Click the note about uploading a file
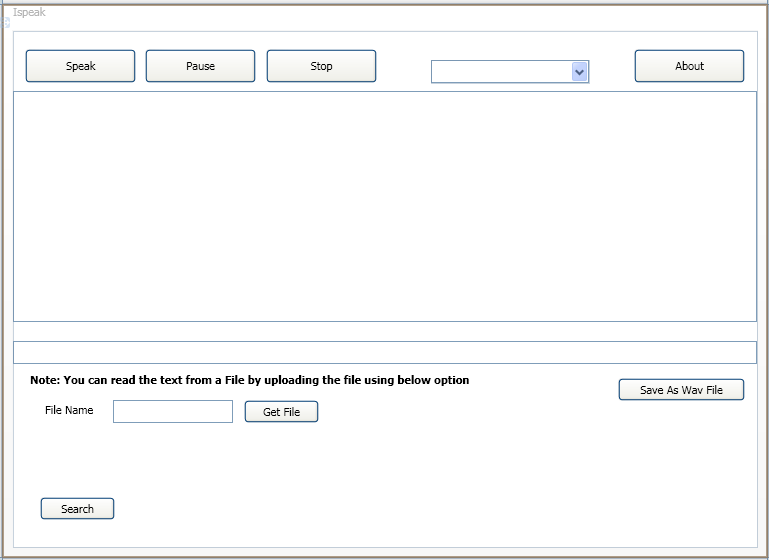 [250, 380]
